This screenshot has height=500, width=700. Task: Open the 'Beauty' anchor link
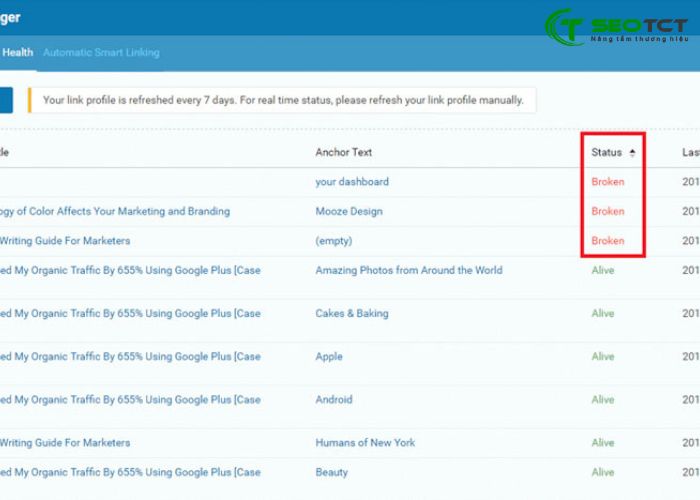coord(331,472)
